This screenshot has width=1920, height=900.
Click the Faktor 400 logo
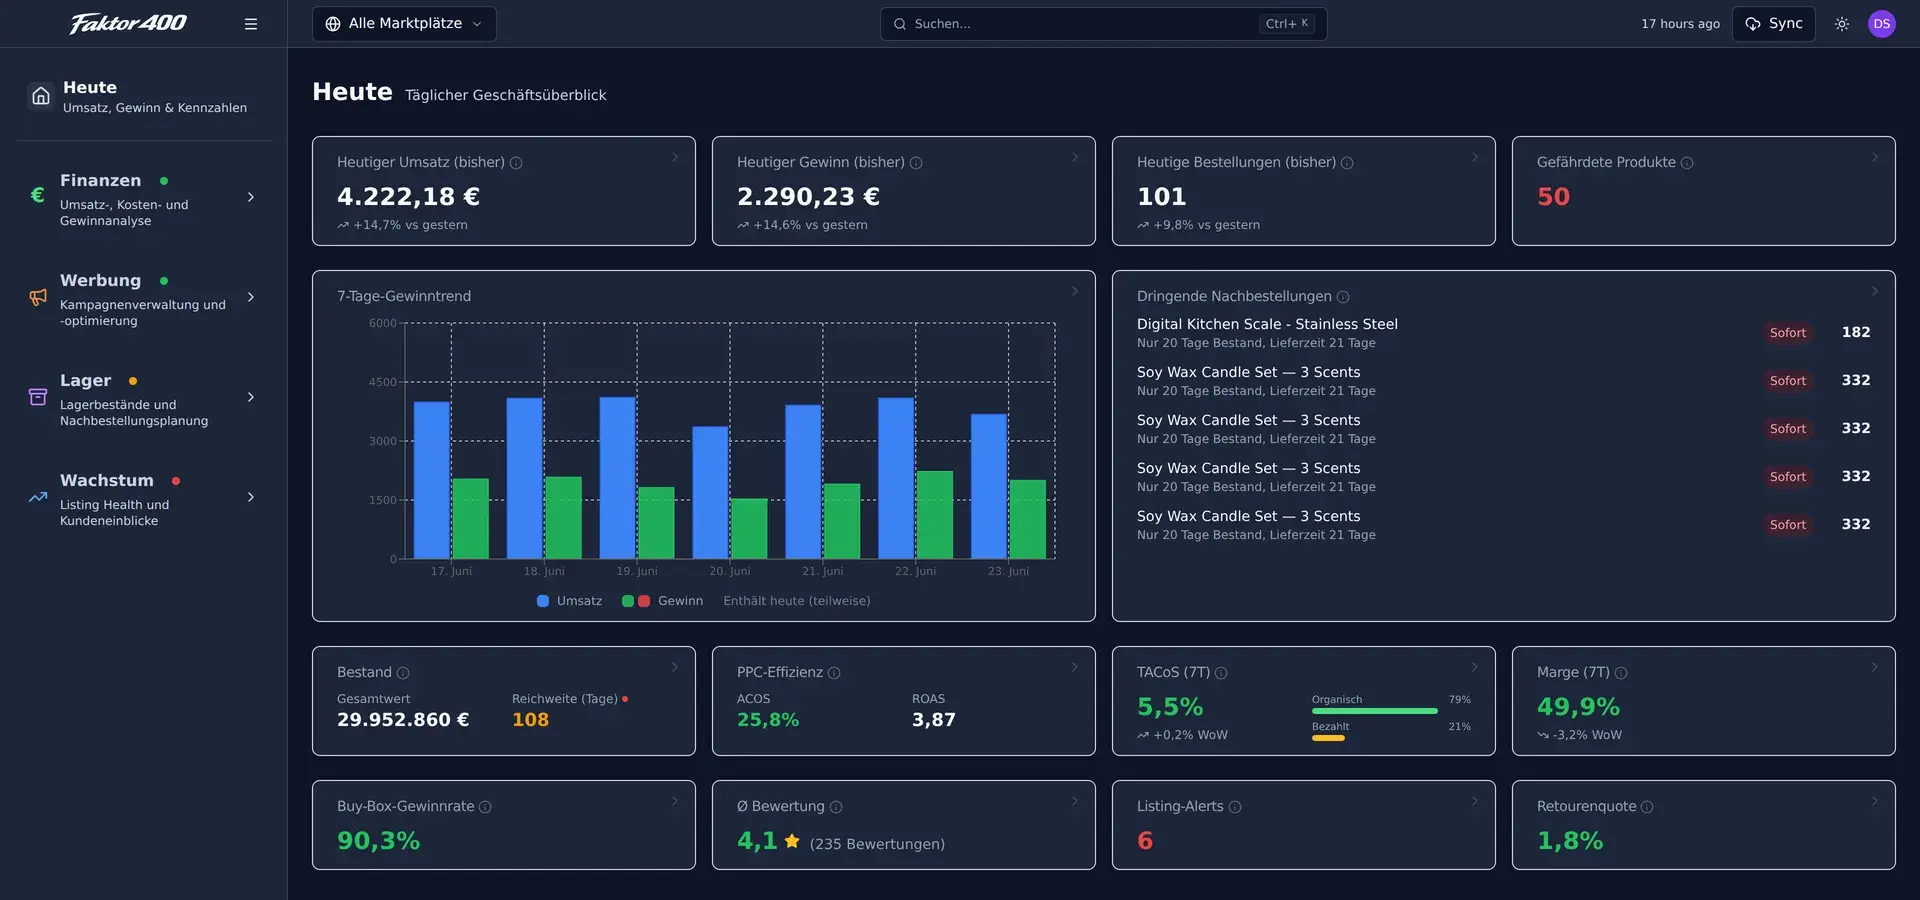coord(128,23)
